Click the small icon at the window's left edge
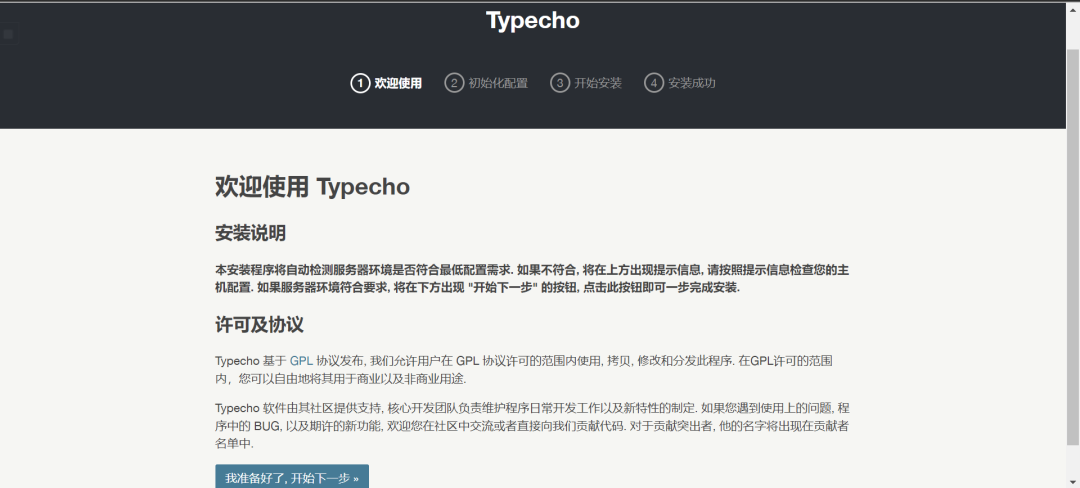The image size is (1080, 488). click(x=8, y=34)
